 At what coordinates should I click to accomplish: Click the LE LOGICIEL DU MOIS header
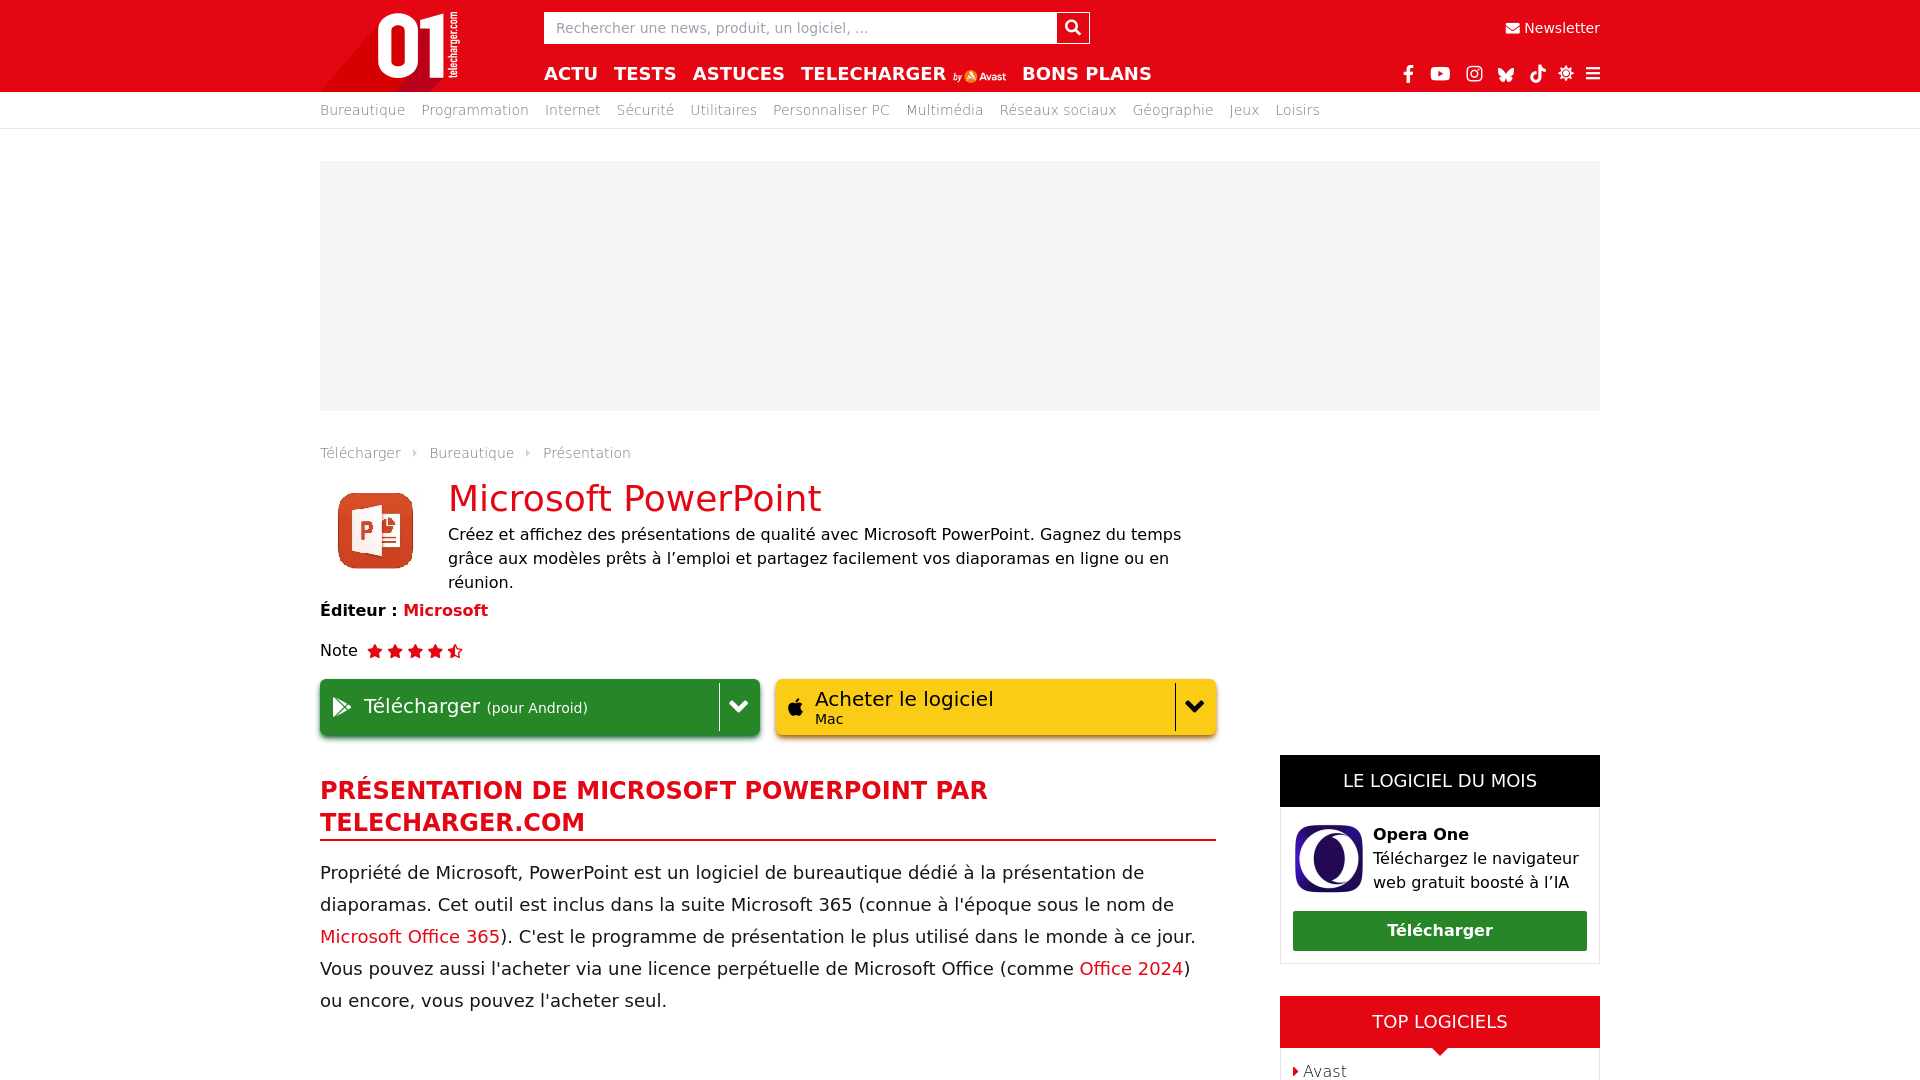[1440, 781]
